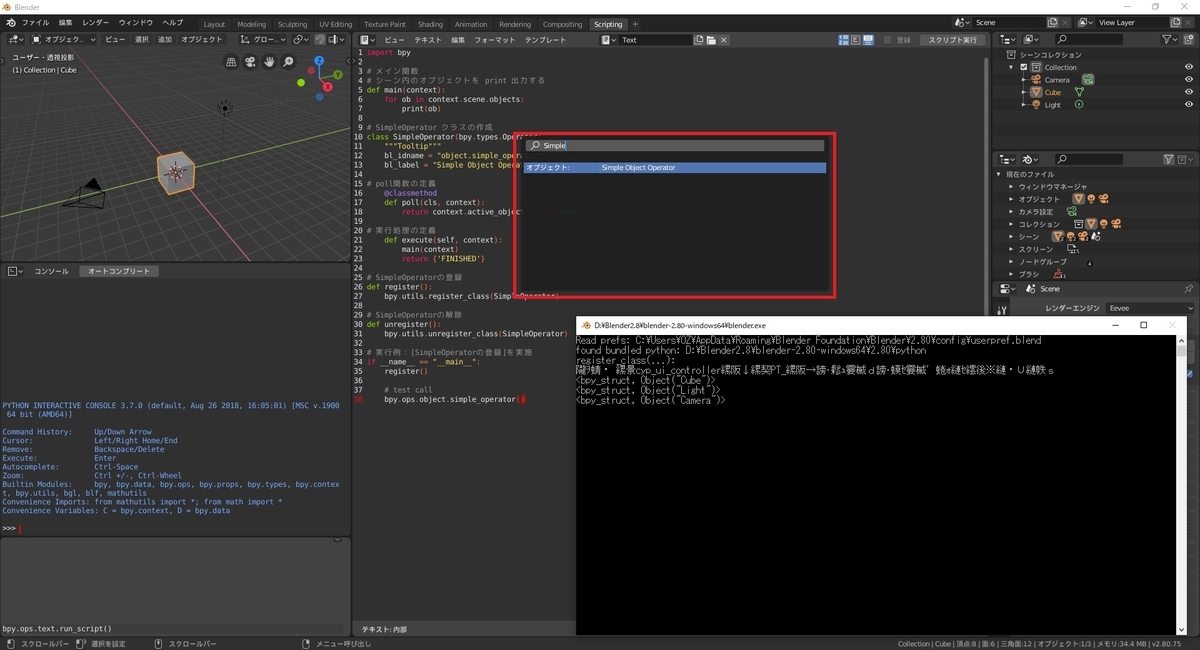Unlink the Text datablock with X icon
1200x650 pixels.
coord(724,40)
